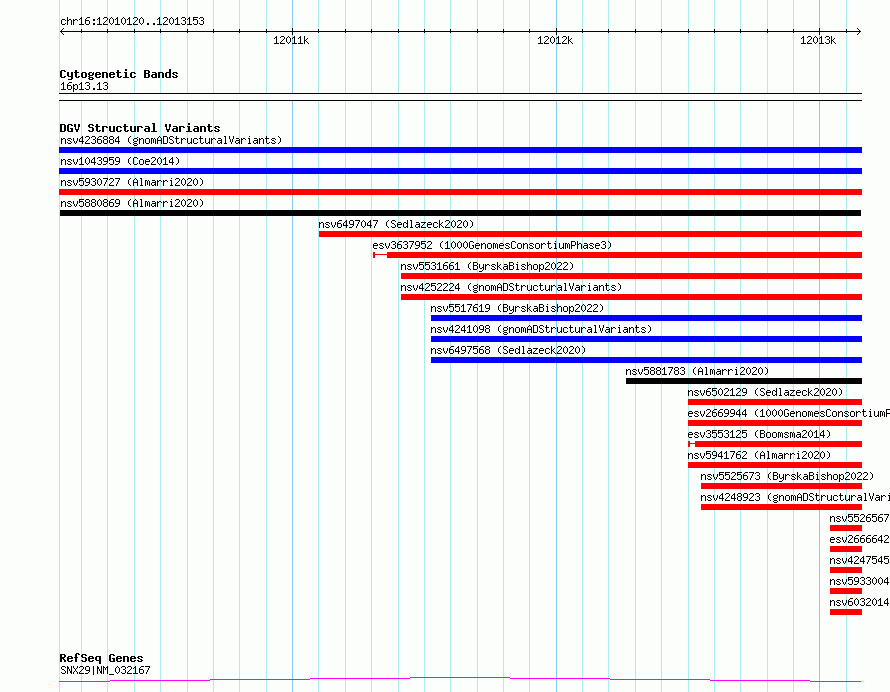890x692 pixels.
Task: Open the nsv4247545 variant label
Action: click(859, 560)
